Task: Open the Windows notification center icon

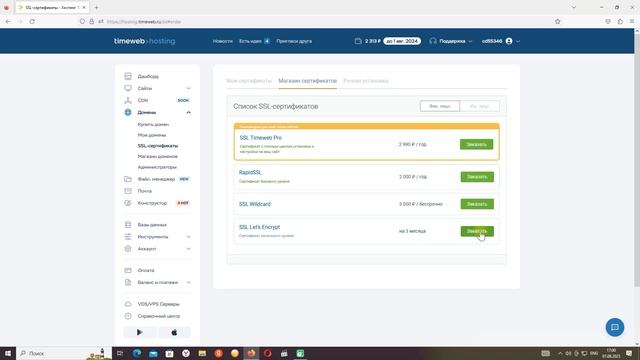Action: (629, 353)
